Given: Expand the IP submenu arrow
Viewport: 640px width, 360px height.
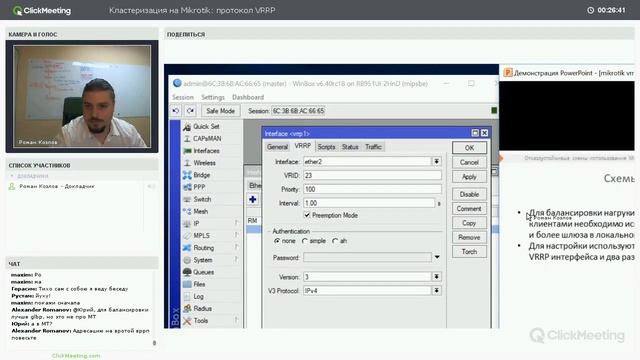Looking at the screenshot, I should 236,223.
